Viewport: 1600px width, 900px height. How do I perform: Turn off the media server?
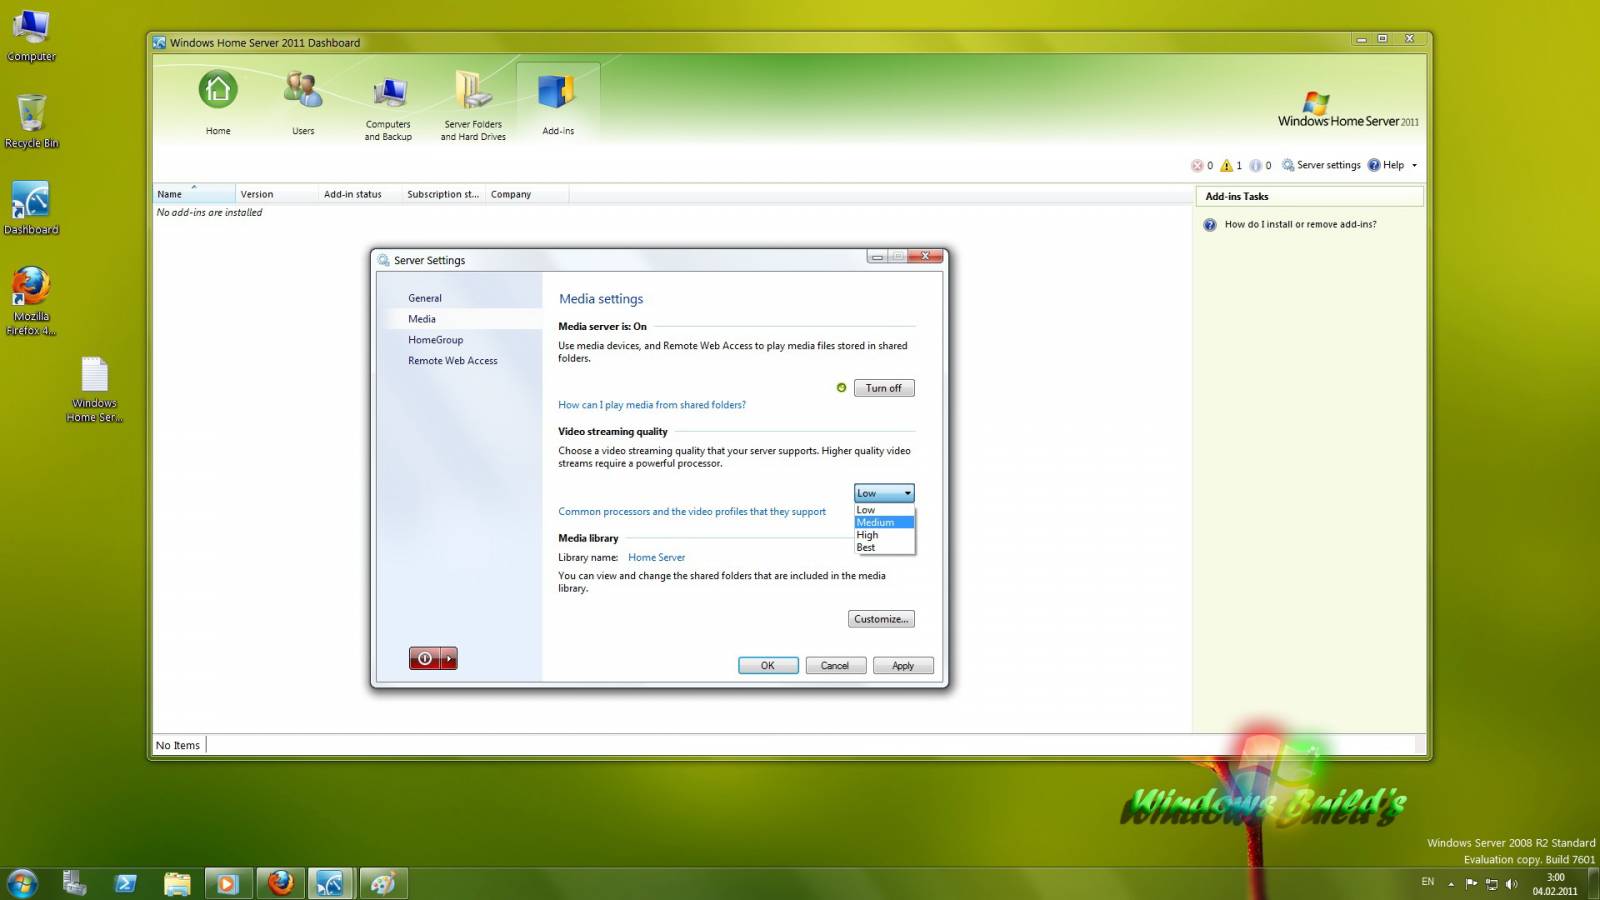pos(884,388)
